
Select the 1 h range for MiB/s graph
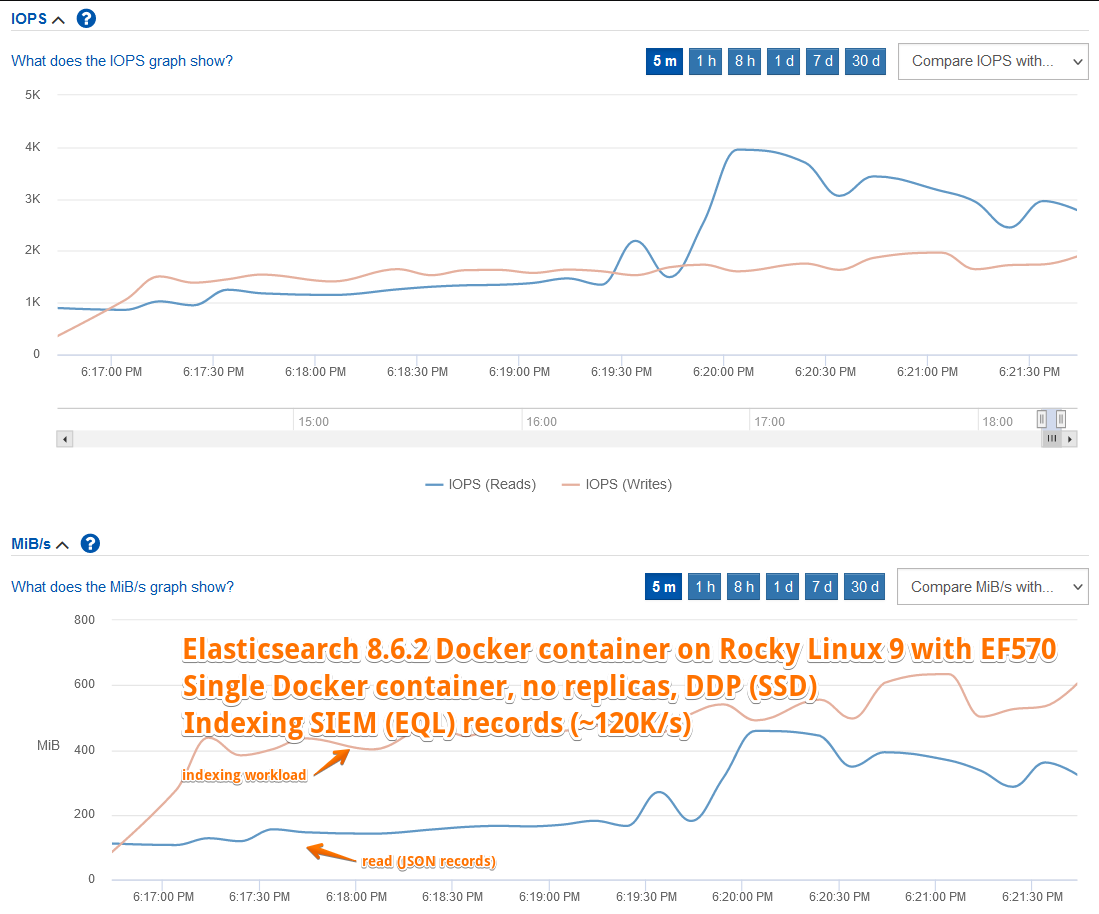click(704, 587)
